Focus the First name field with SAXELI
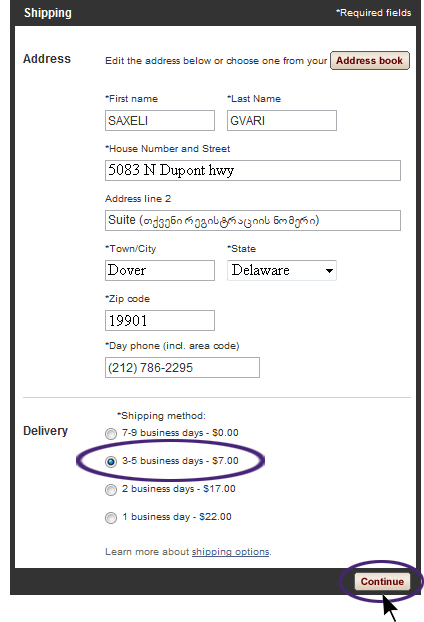This screenshot has height=622, width=424. pos(160,121)
